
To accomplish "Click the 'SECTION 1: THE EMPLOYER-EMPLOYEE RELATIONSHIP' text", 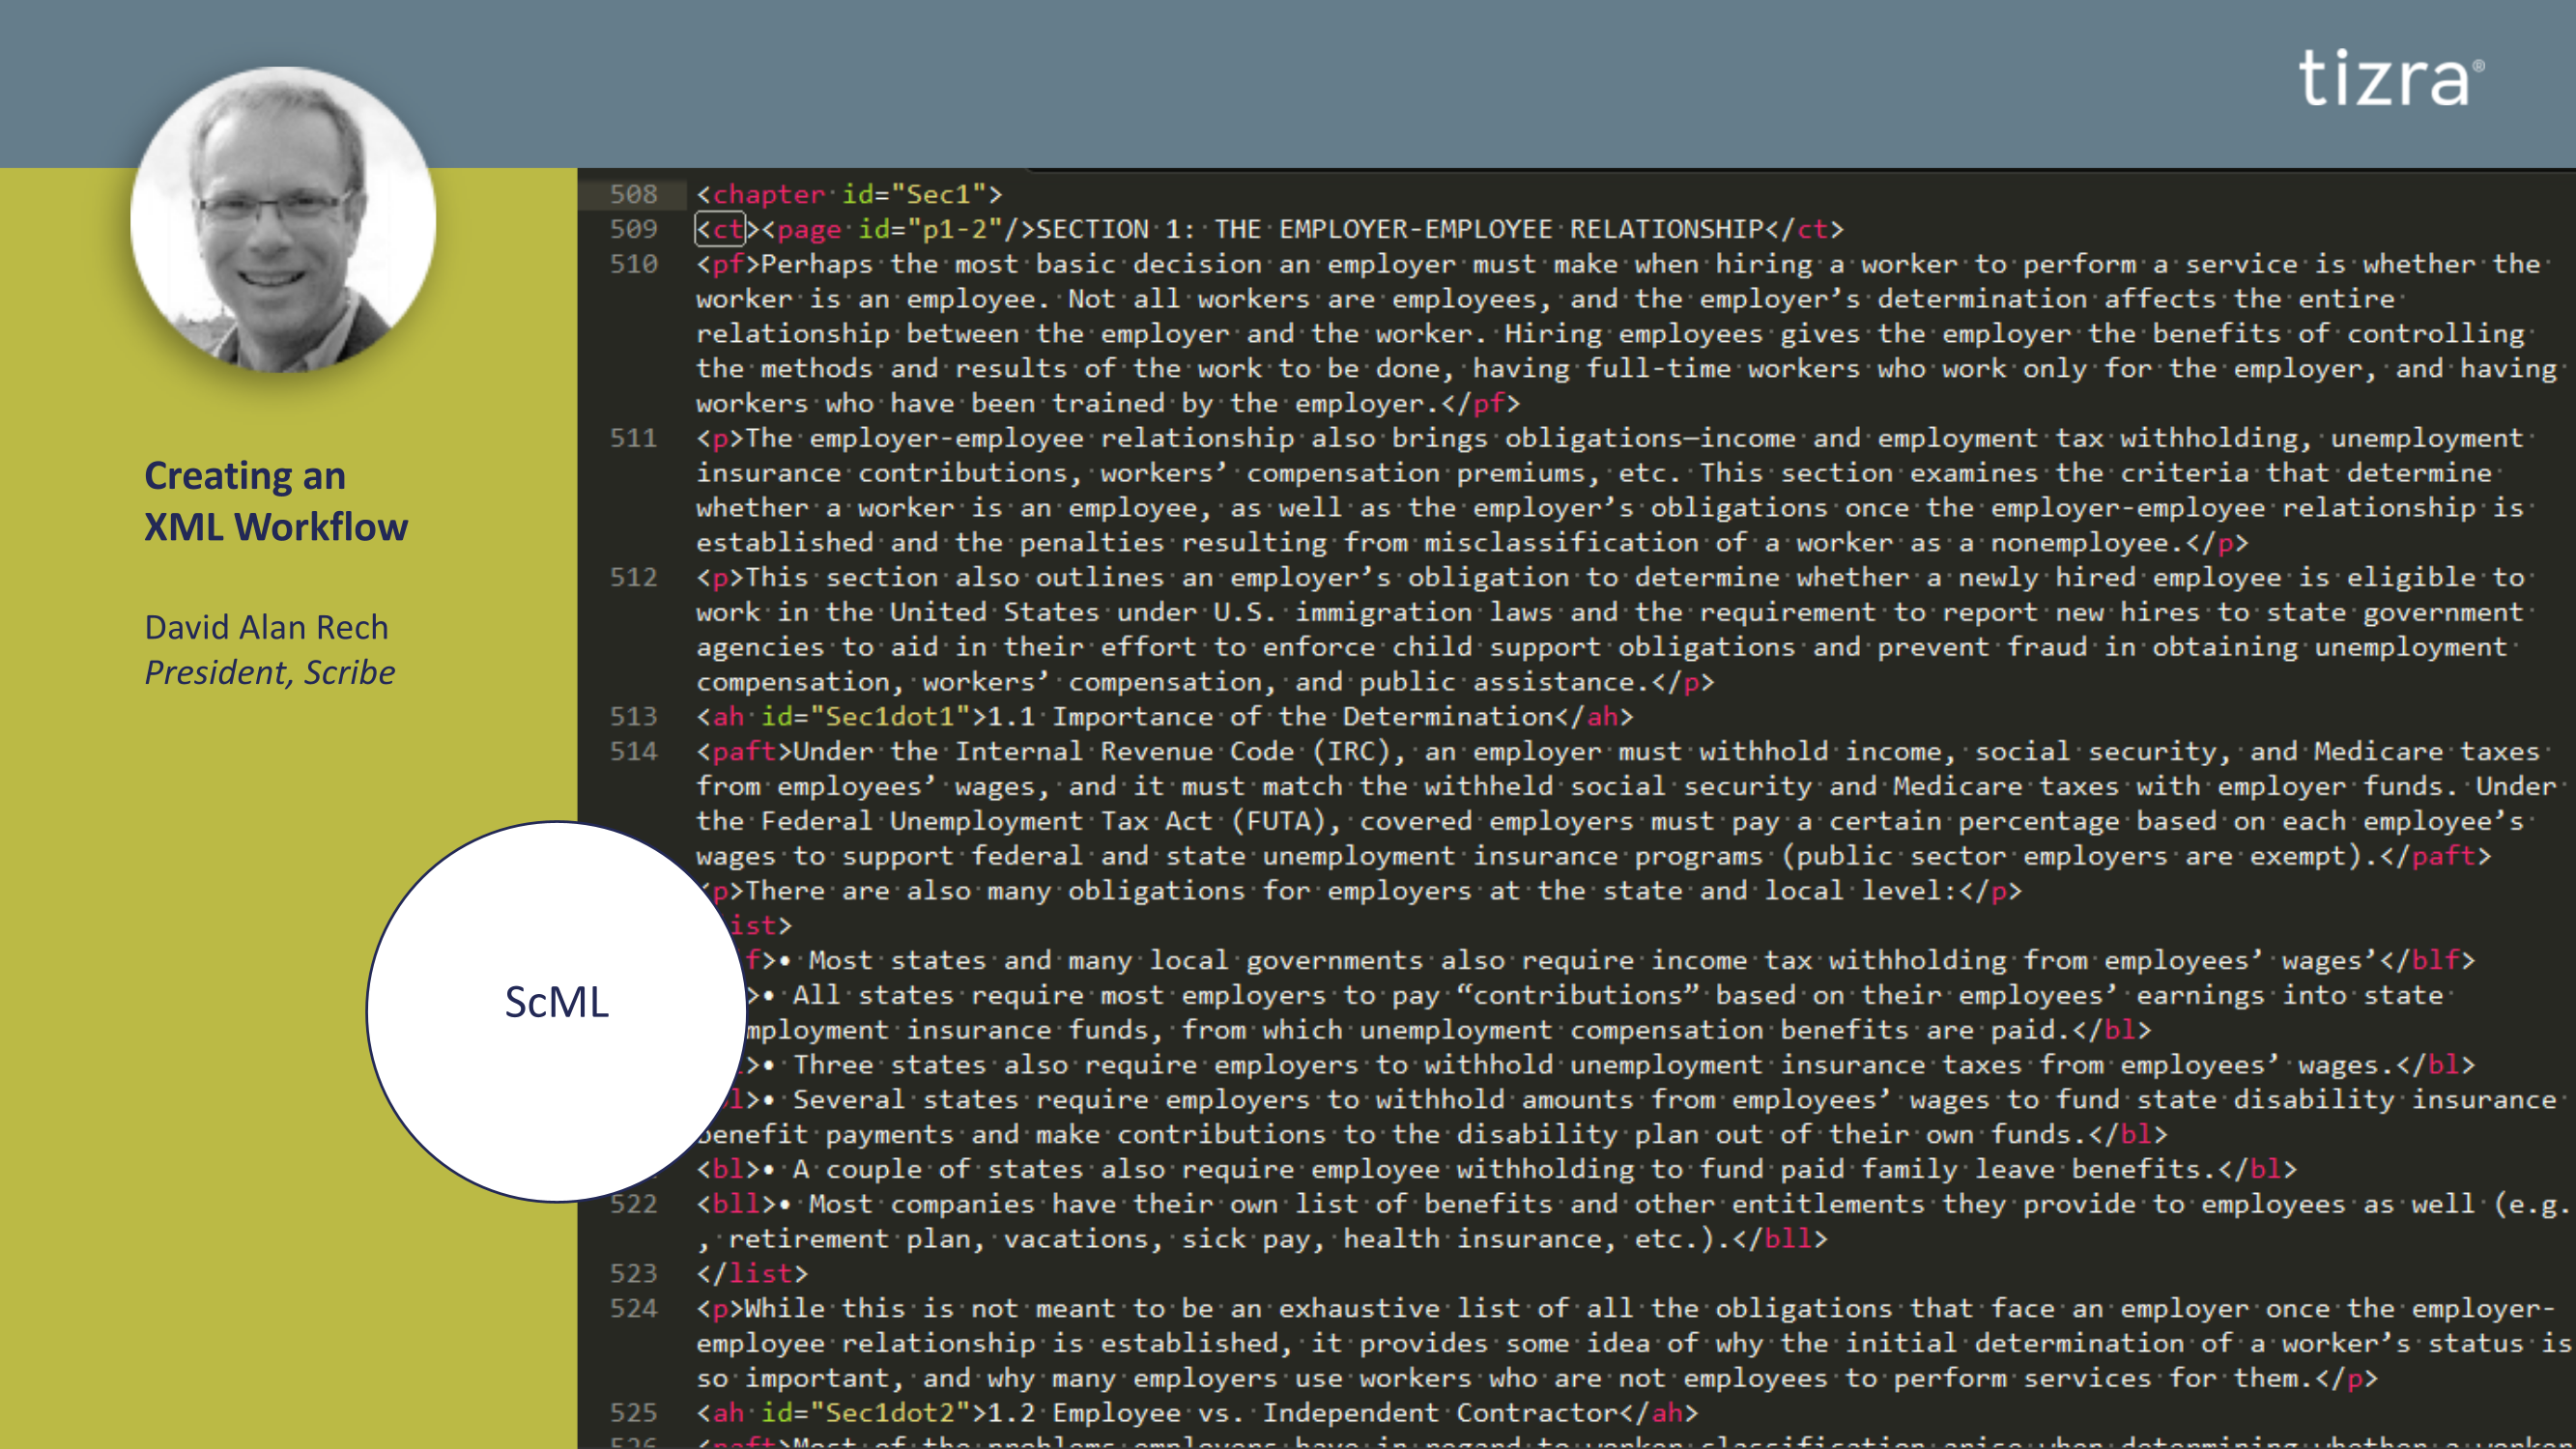I will [1399, 229].
